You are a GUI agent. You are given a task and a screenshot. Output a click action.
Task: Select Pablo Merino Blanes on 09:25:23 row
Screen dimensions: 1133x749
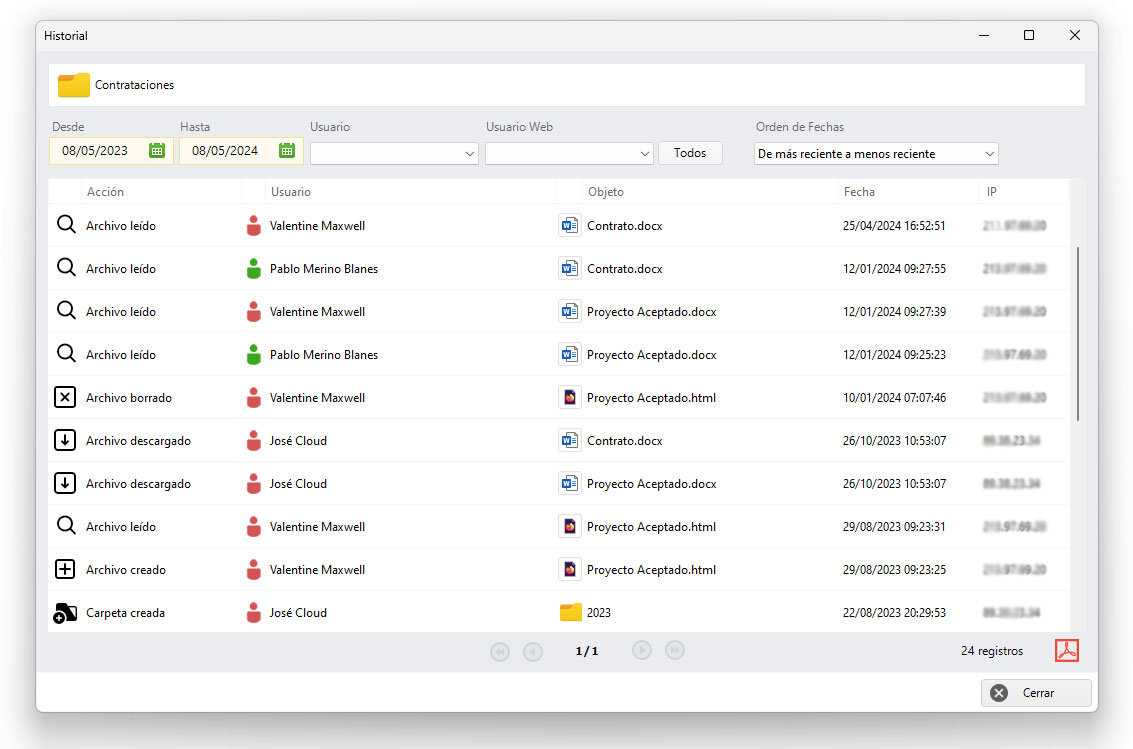[324, 355]
